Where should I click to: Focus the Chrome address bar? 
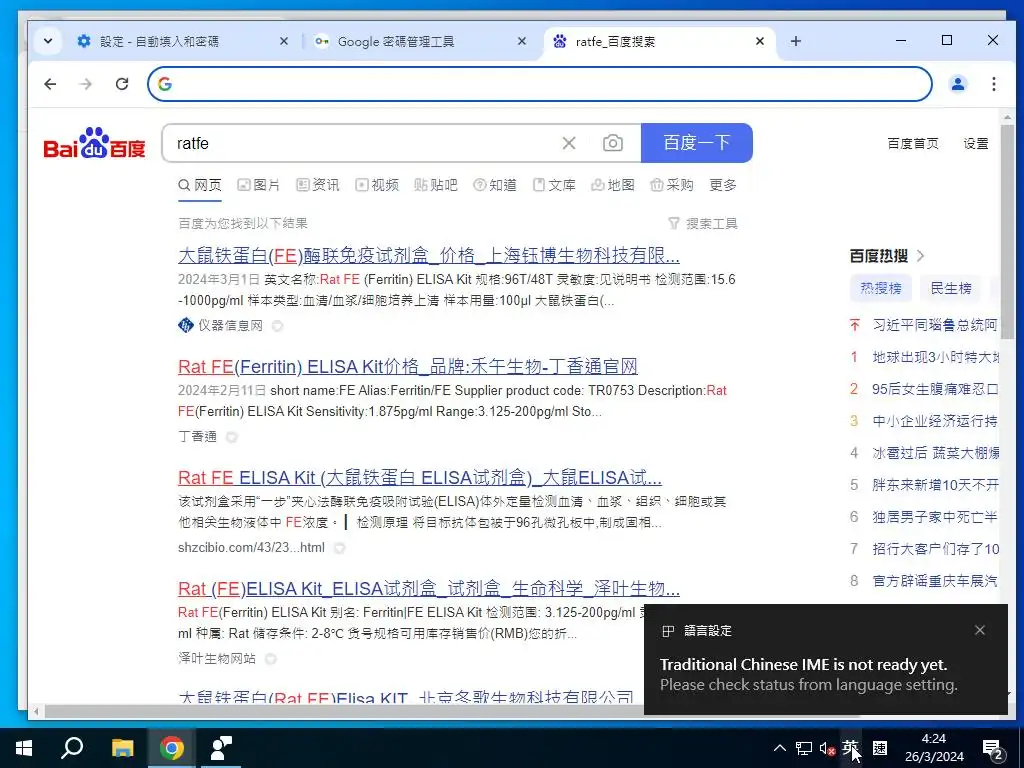(539, 84)
